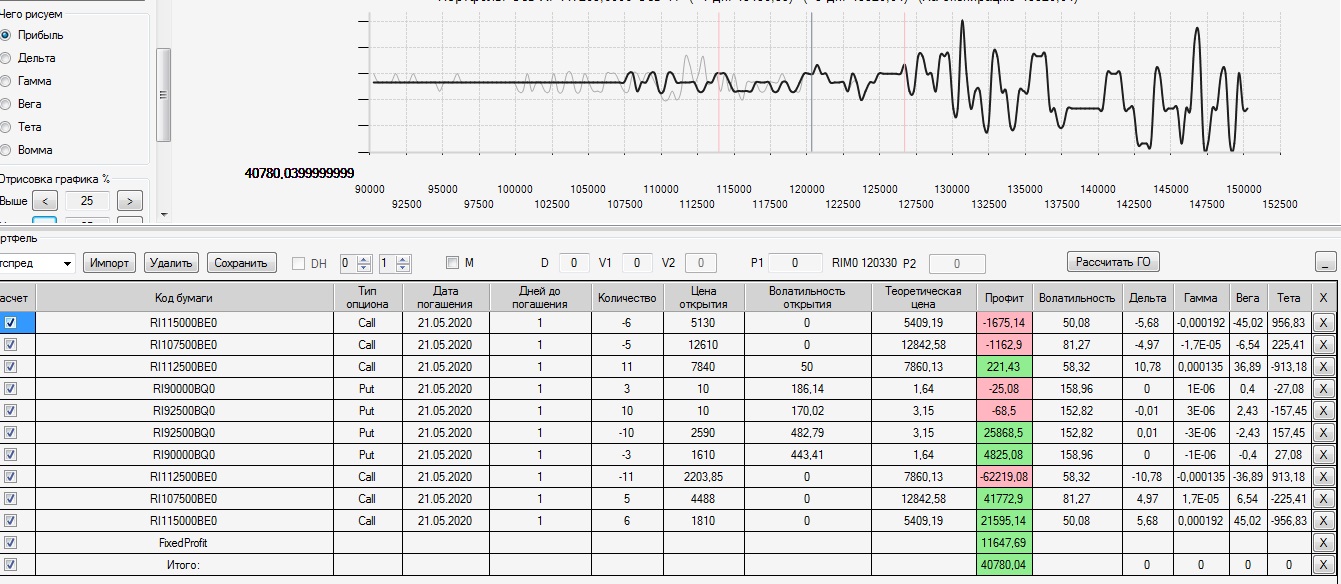Sort by Тип опциона column header

(368, 298)
